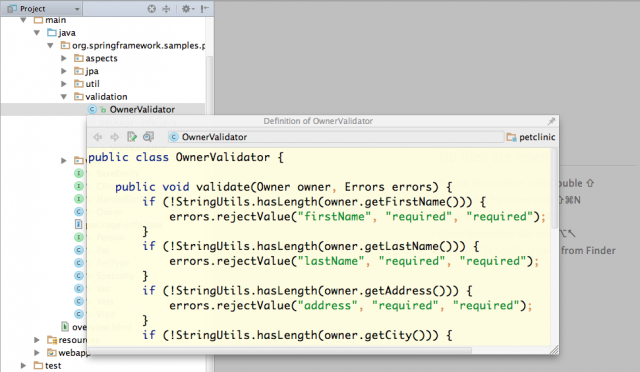Expand the util package
This screenshot has width=640, height=372.
64,84
